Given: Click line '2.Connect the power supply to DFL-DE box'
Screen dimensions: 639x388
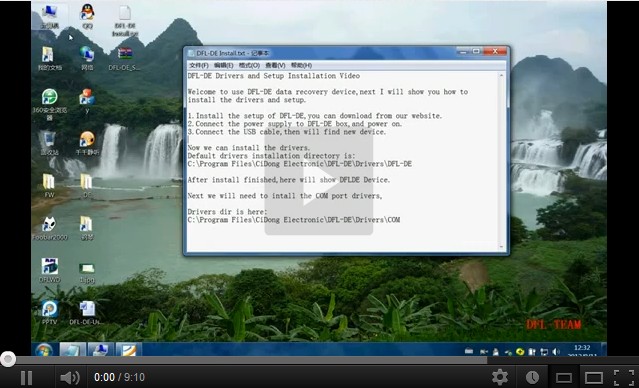Looking at the screenshot, I should [x=295, y=123].
